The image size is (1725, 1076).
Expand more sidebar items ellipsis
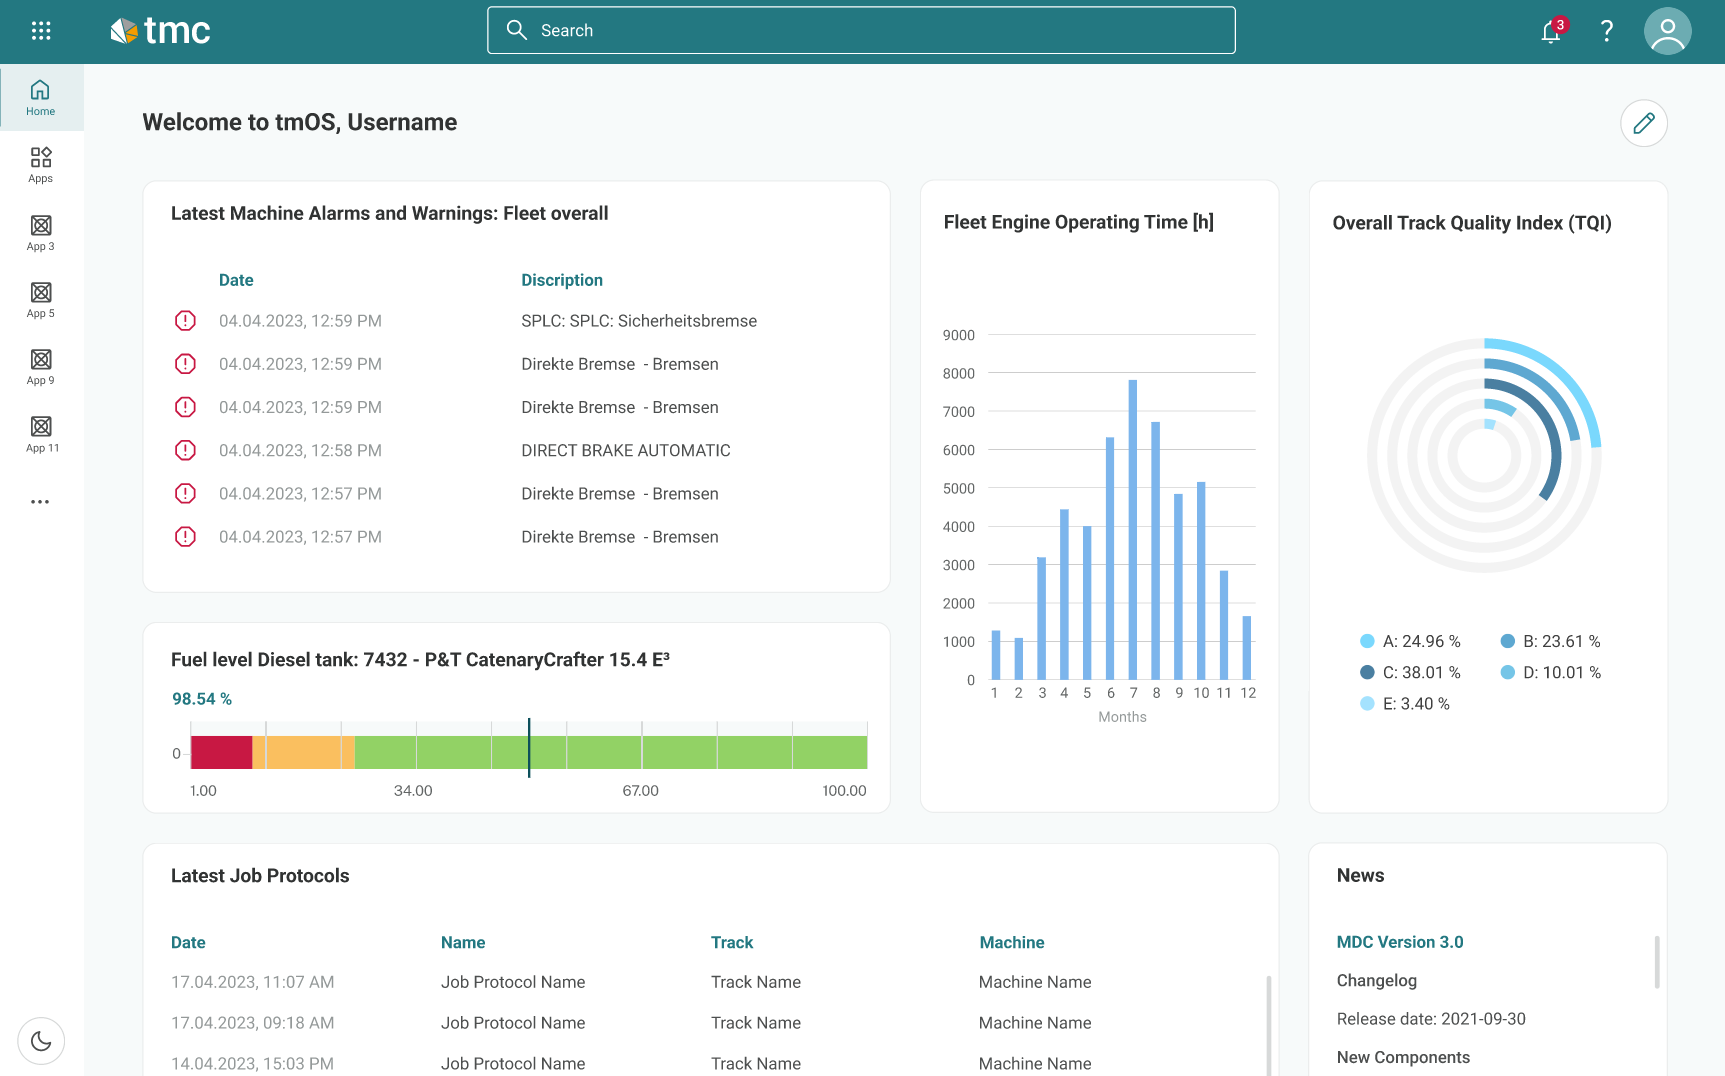40,502
